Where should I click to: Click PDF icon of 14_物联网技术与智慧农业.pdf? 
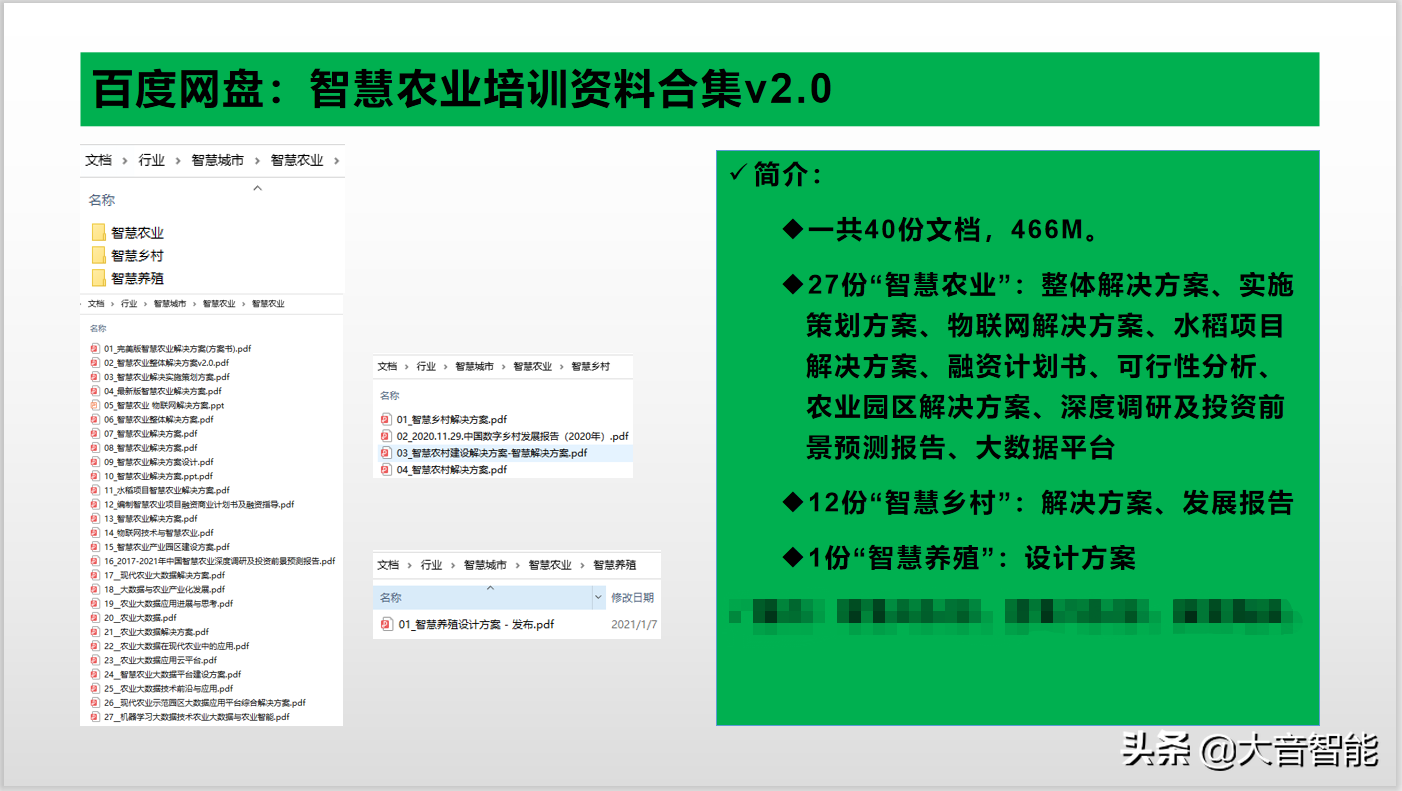[95, 533]
